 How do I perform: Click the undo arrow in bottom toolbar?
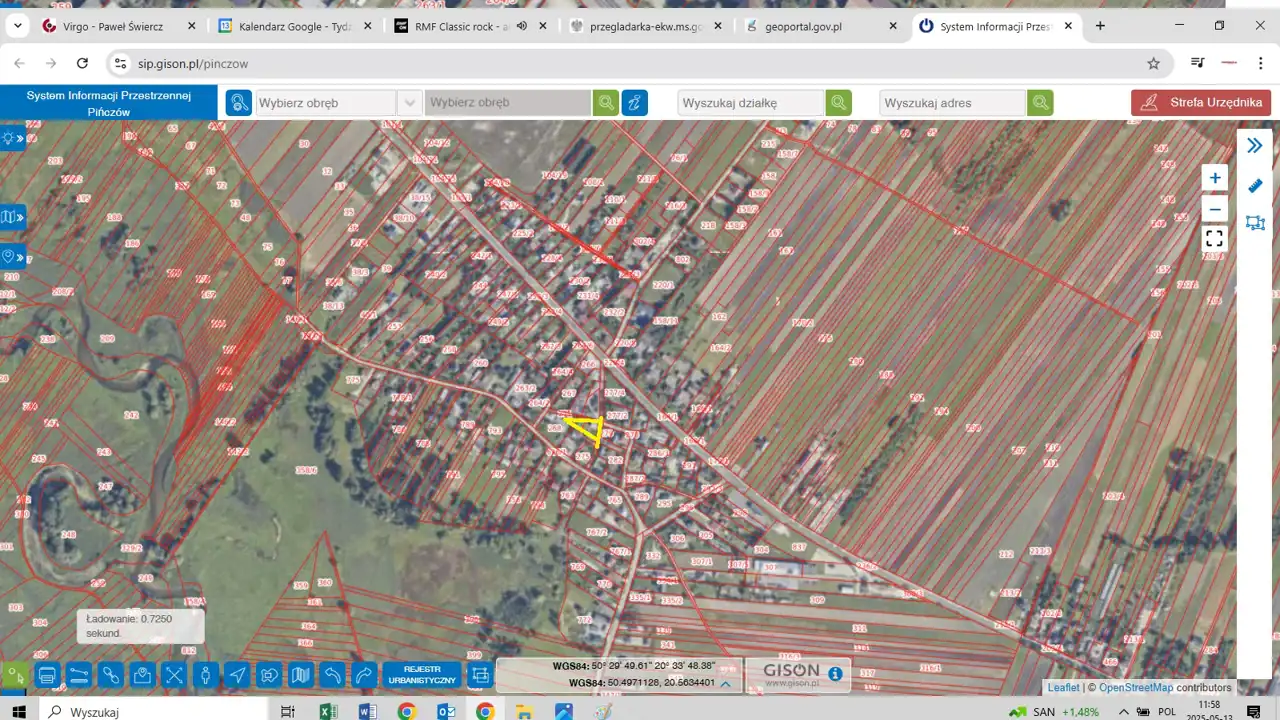point(333,675)
